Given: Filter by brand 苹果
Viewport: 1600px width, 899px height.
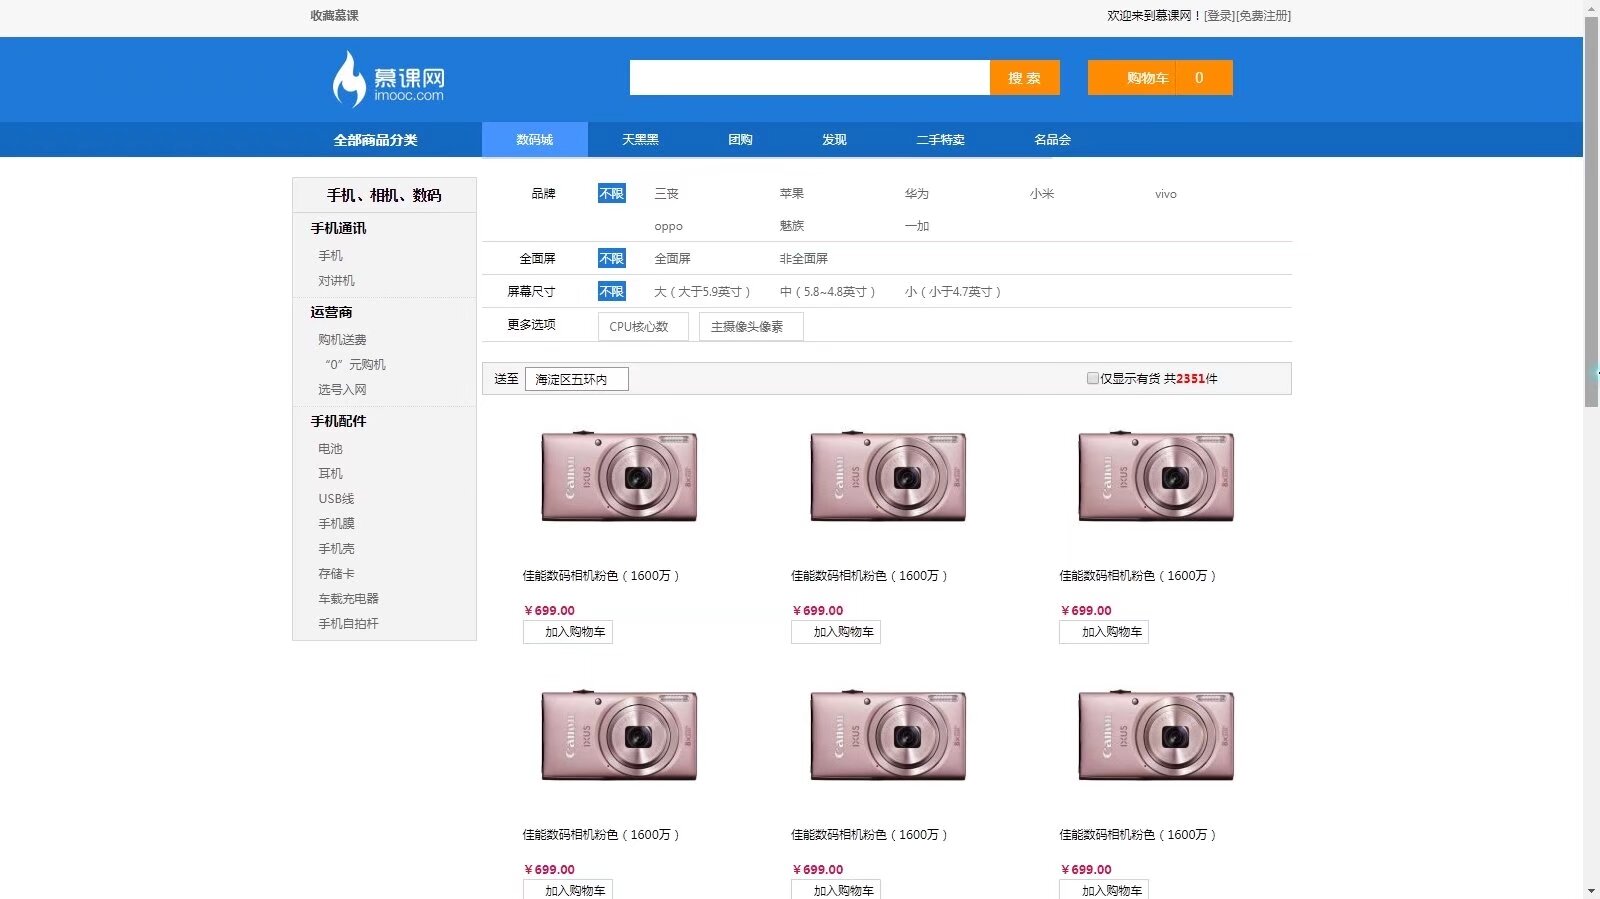Looking at the screenshot, I should 791,194.
